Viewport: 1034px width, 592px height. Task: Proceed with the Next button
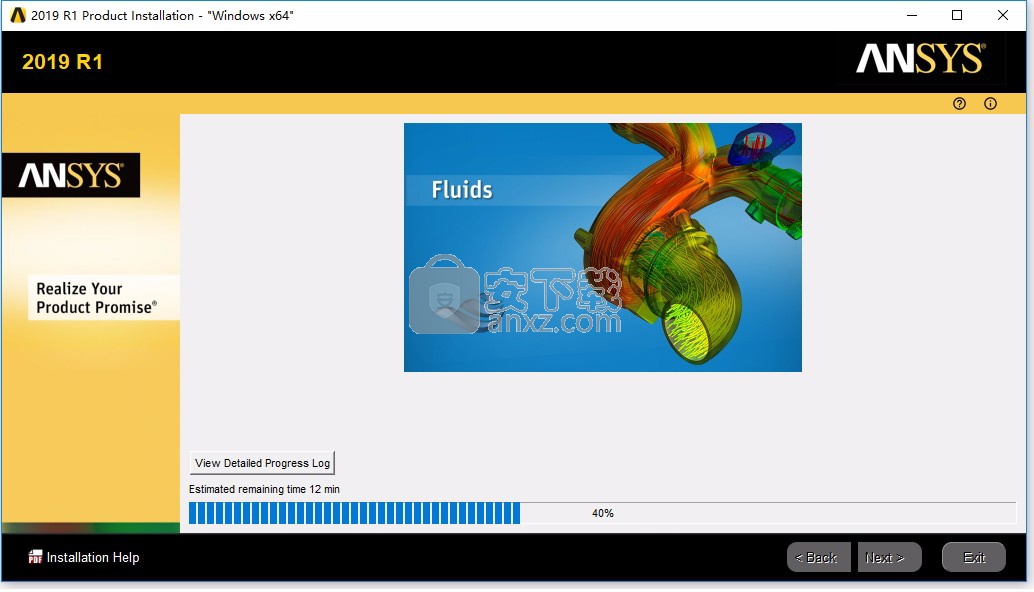(889, 557)
